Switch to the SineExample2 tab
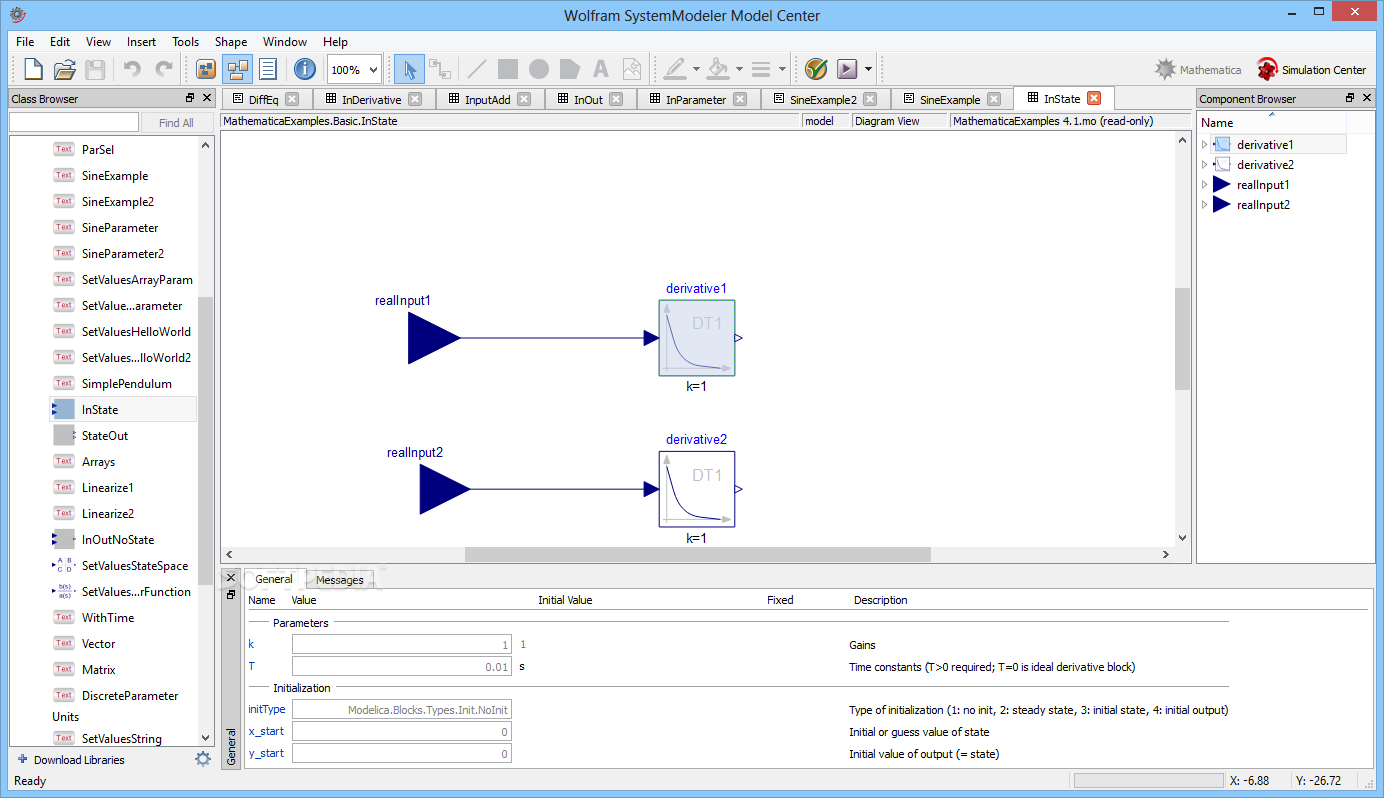 point(823,99)
